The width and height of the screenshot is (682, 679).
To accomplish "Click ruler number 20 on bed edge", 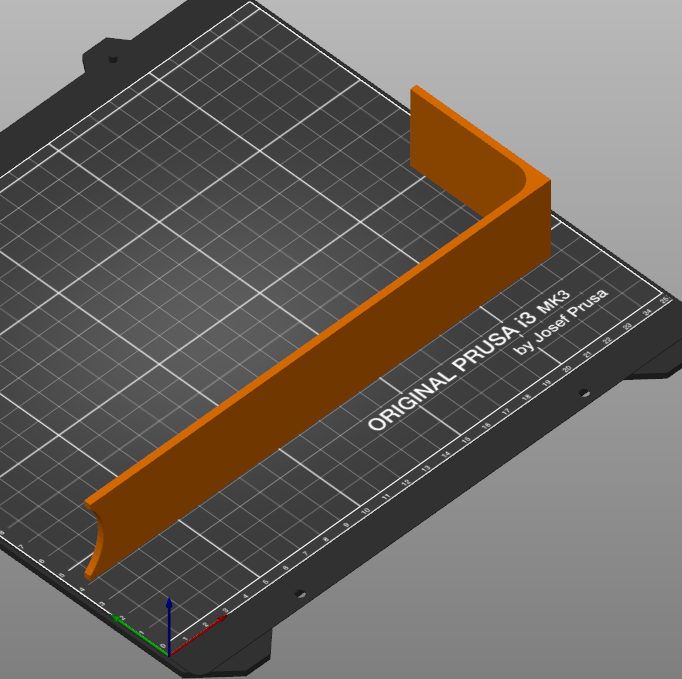I will pyautogui.click(x=567, y=369).
